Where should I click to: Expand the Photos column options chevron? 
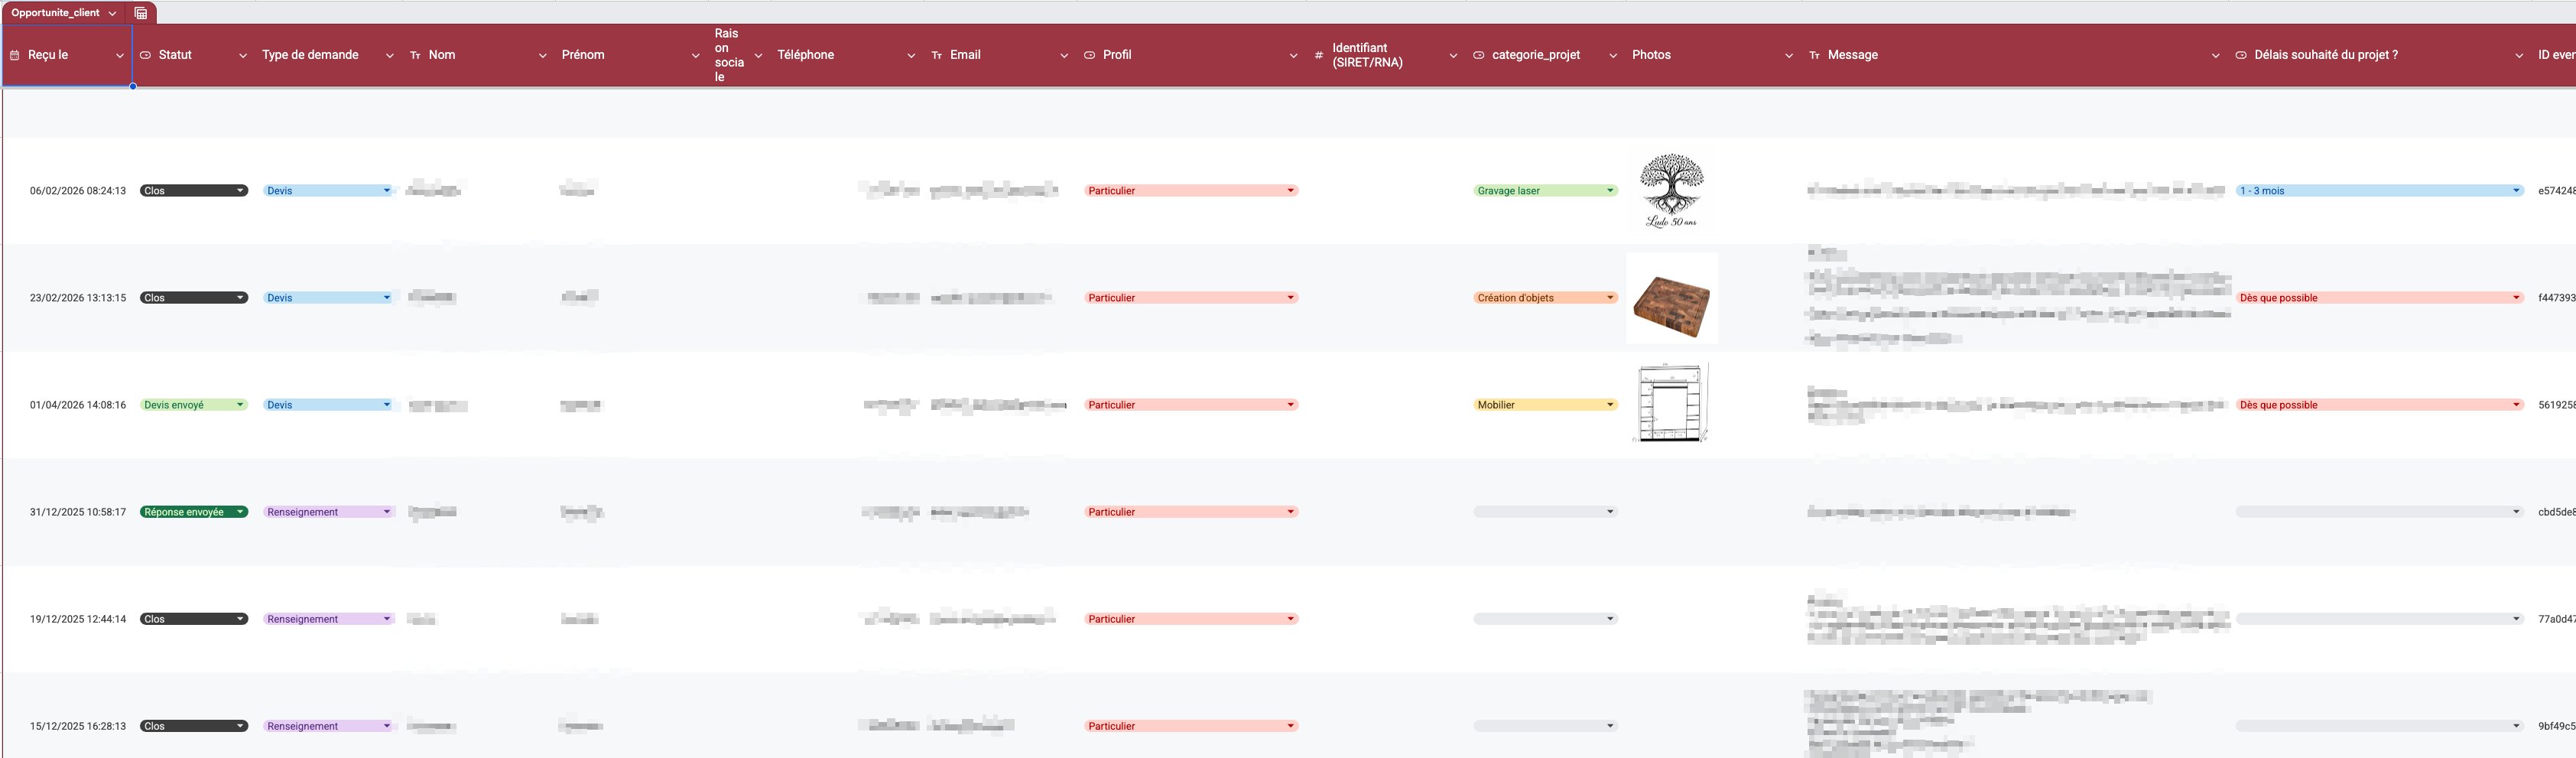click(1789, 56)
